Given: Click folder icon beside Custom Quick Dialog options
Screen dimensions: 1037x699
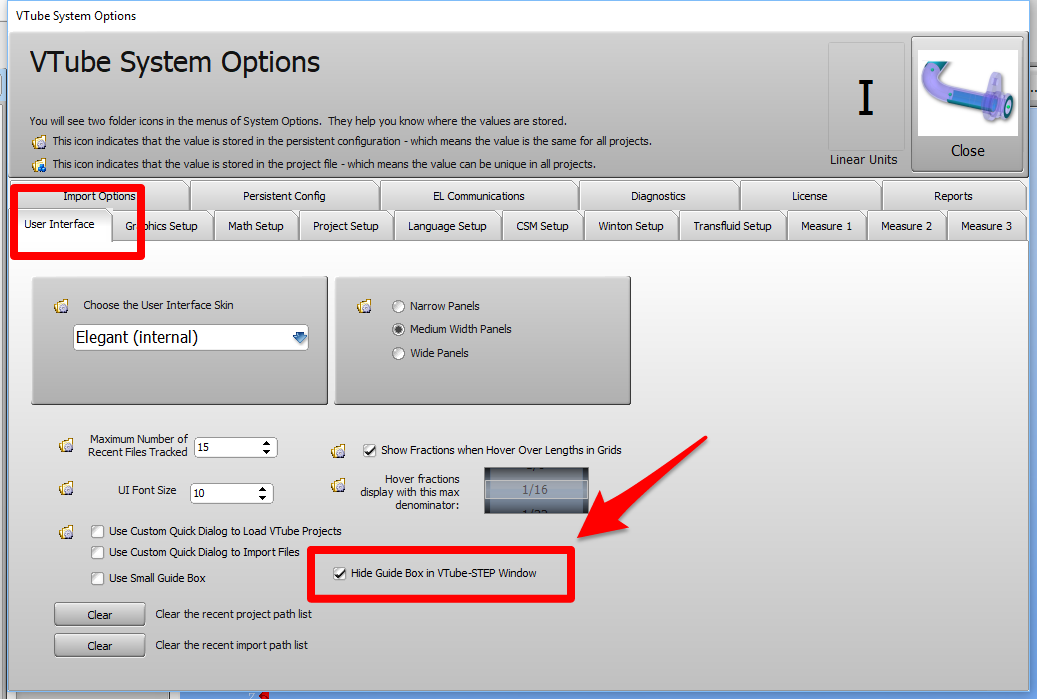Looking at the screenshot, I should point(66,532).
